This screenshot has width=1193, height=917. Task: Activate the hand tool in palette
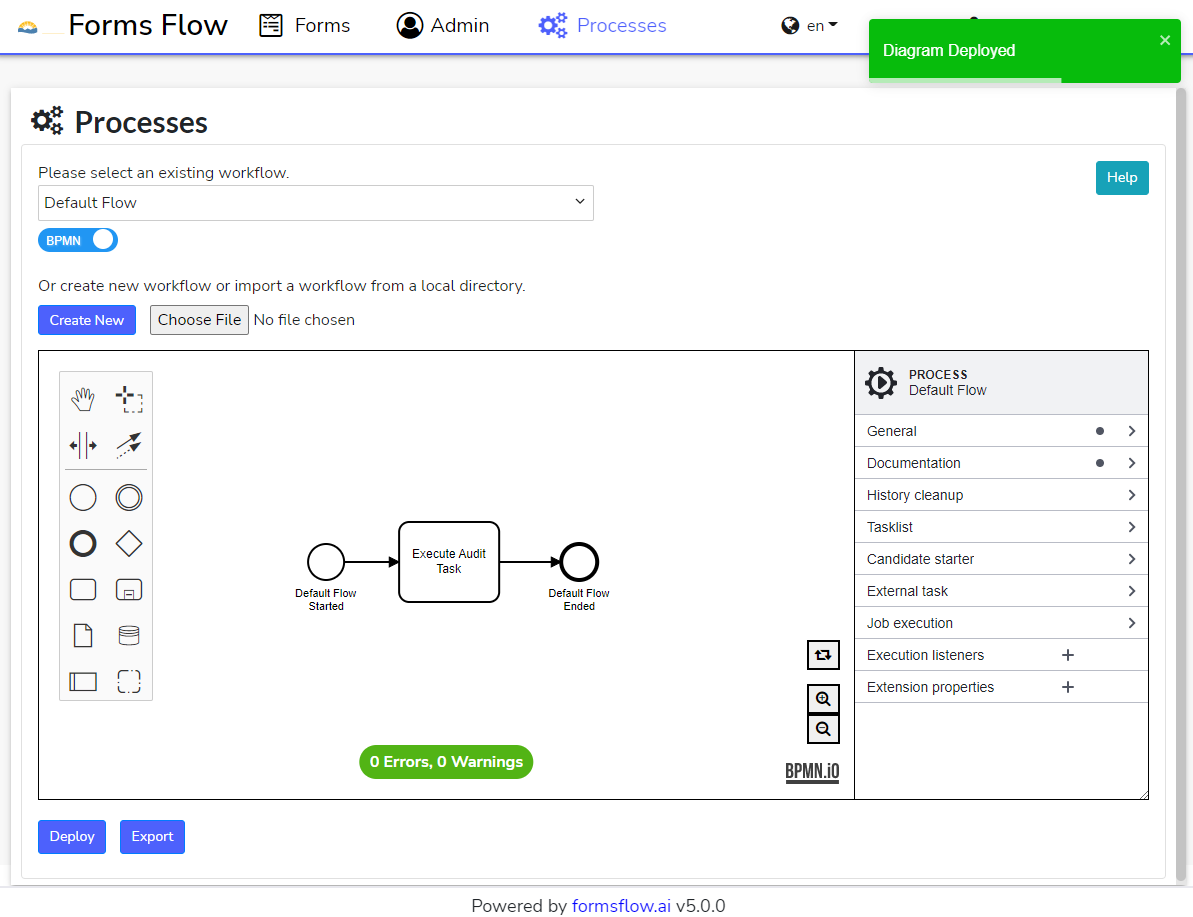coord(83,400)
